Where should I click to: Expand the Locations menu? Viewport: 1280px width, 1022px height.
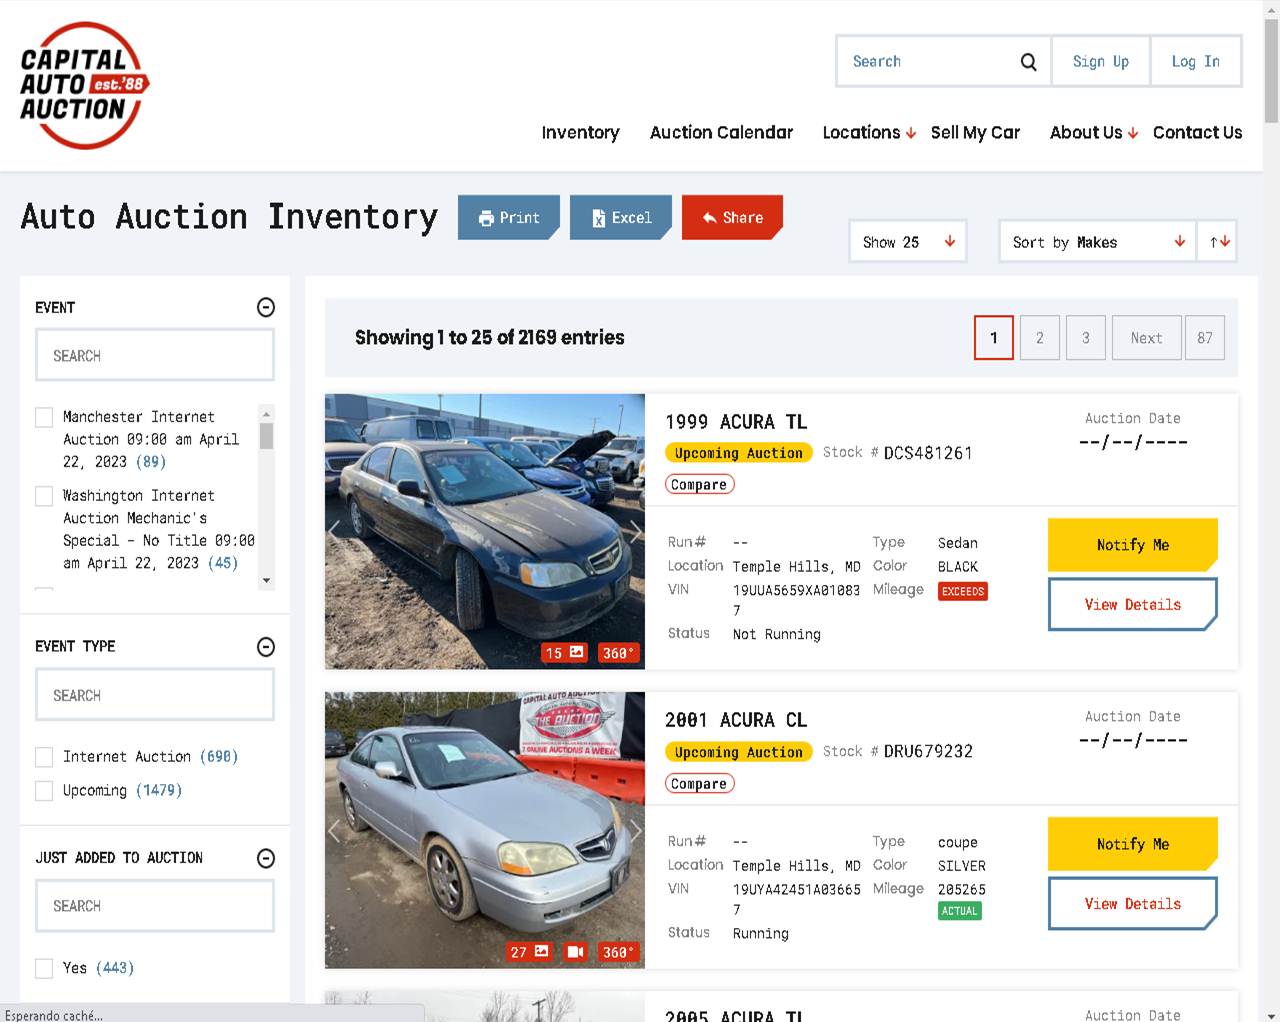pyautogui.click(x=868, y=133)
